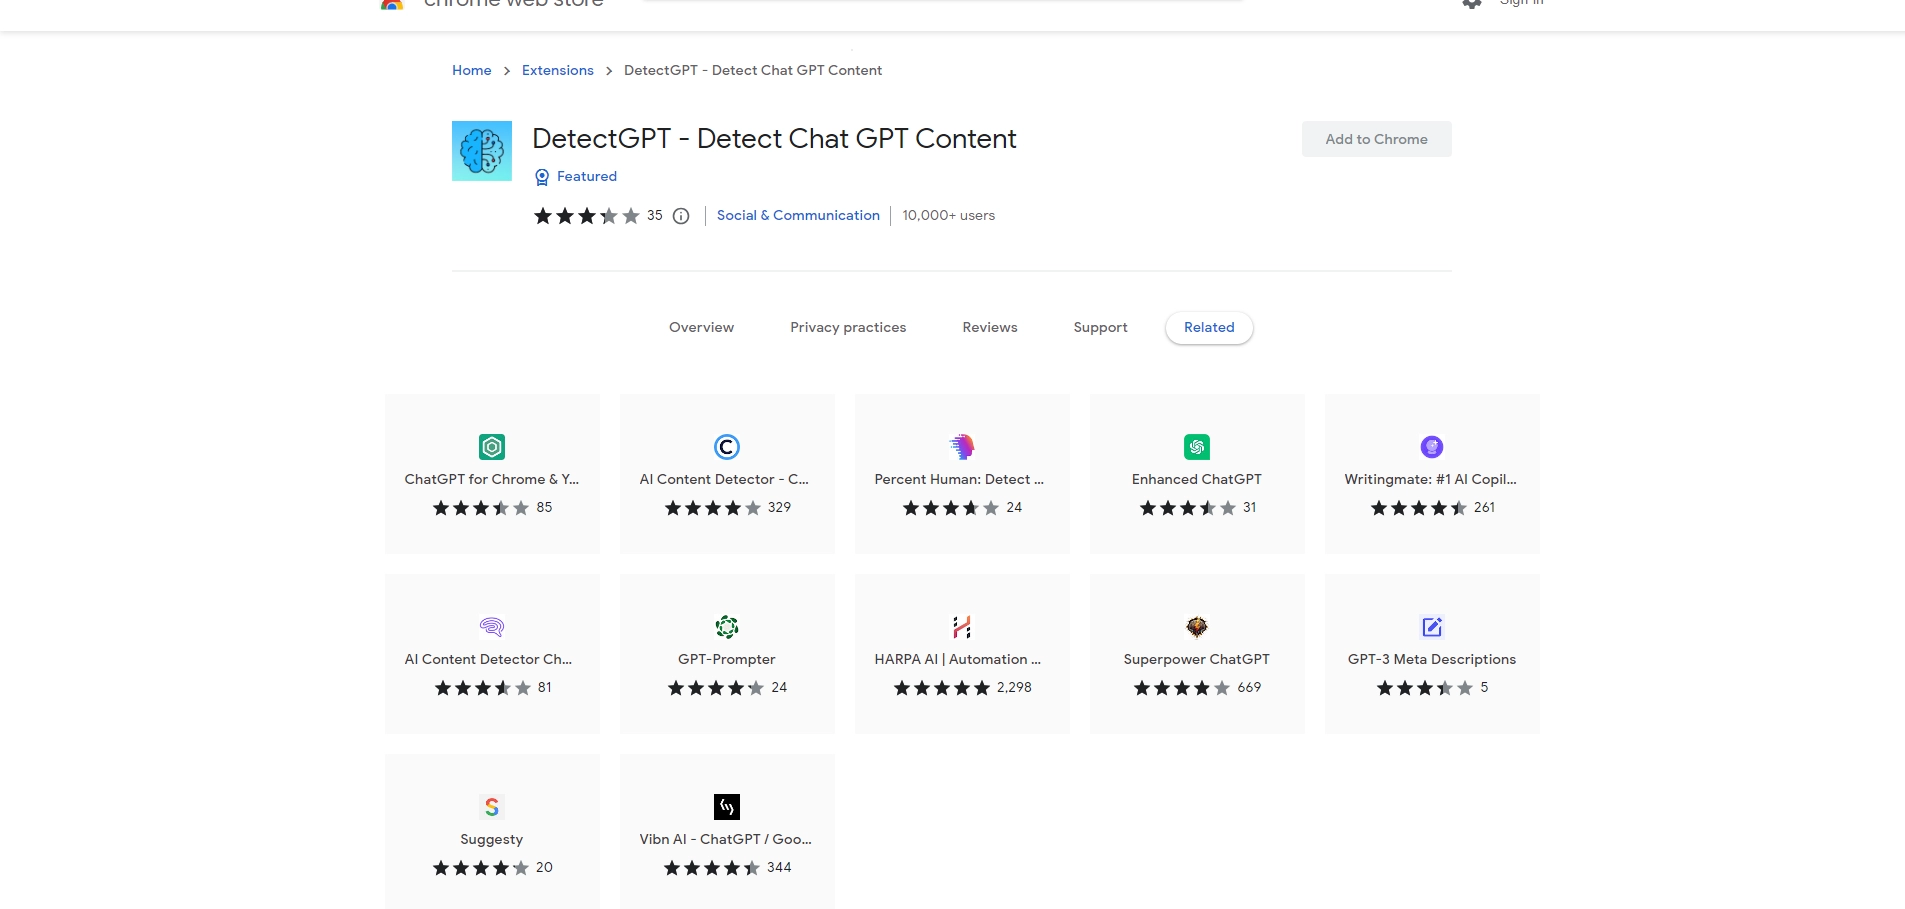Click the ChatGPT for Chrome extension icon
1905x909 pixels.
tap(491, 447)
